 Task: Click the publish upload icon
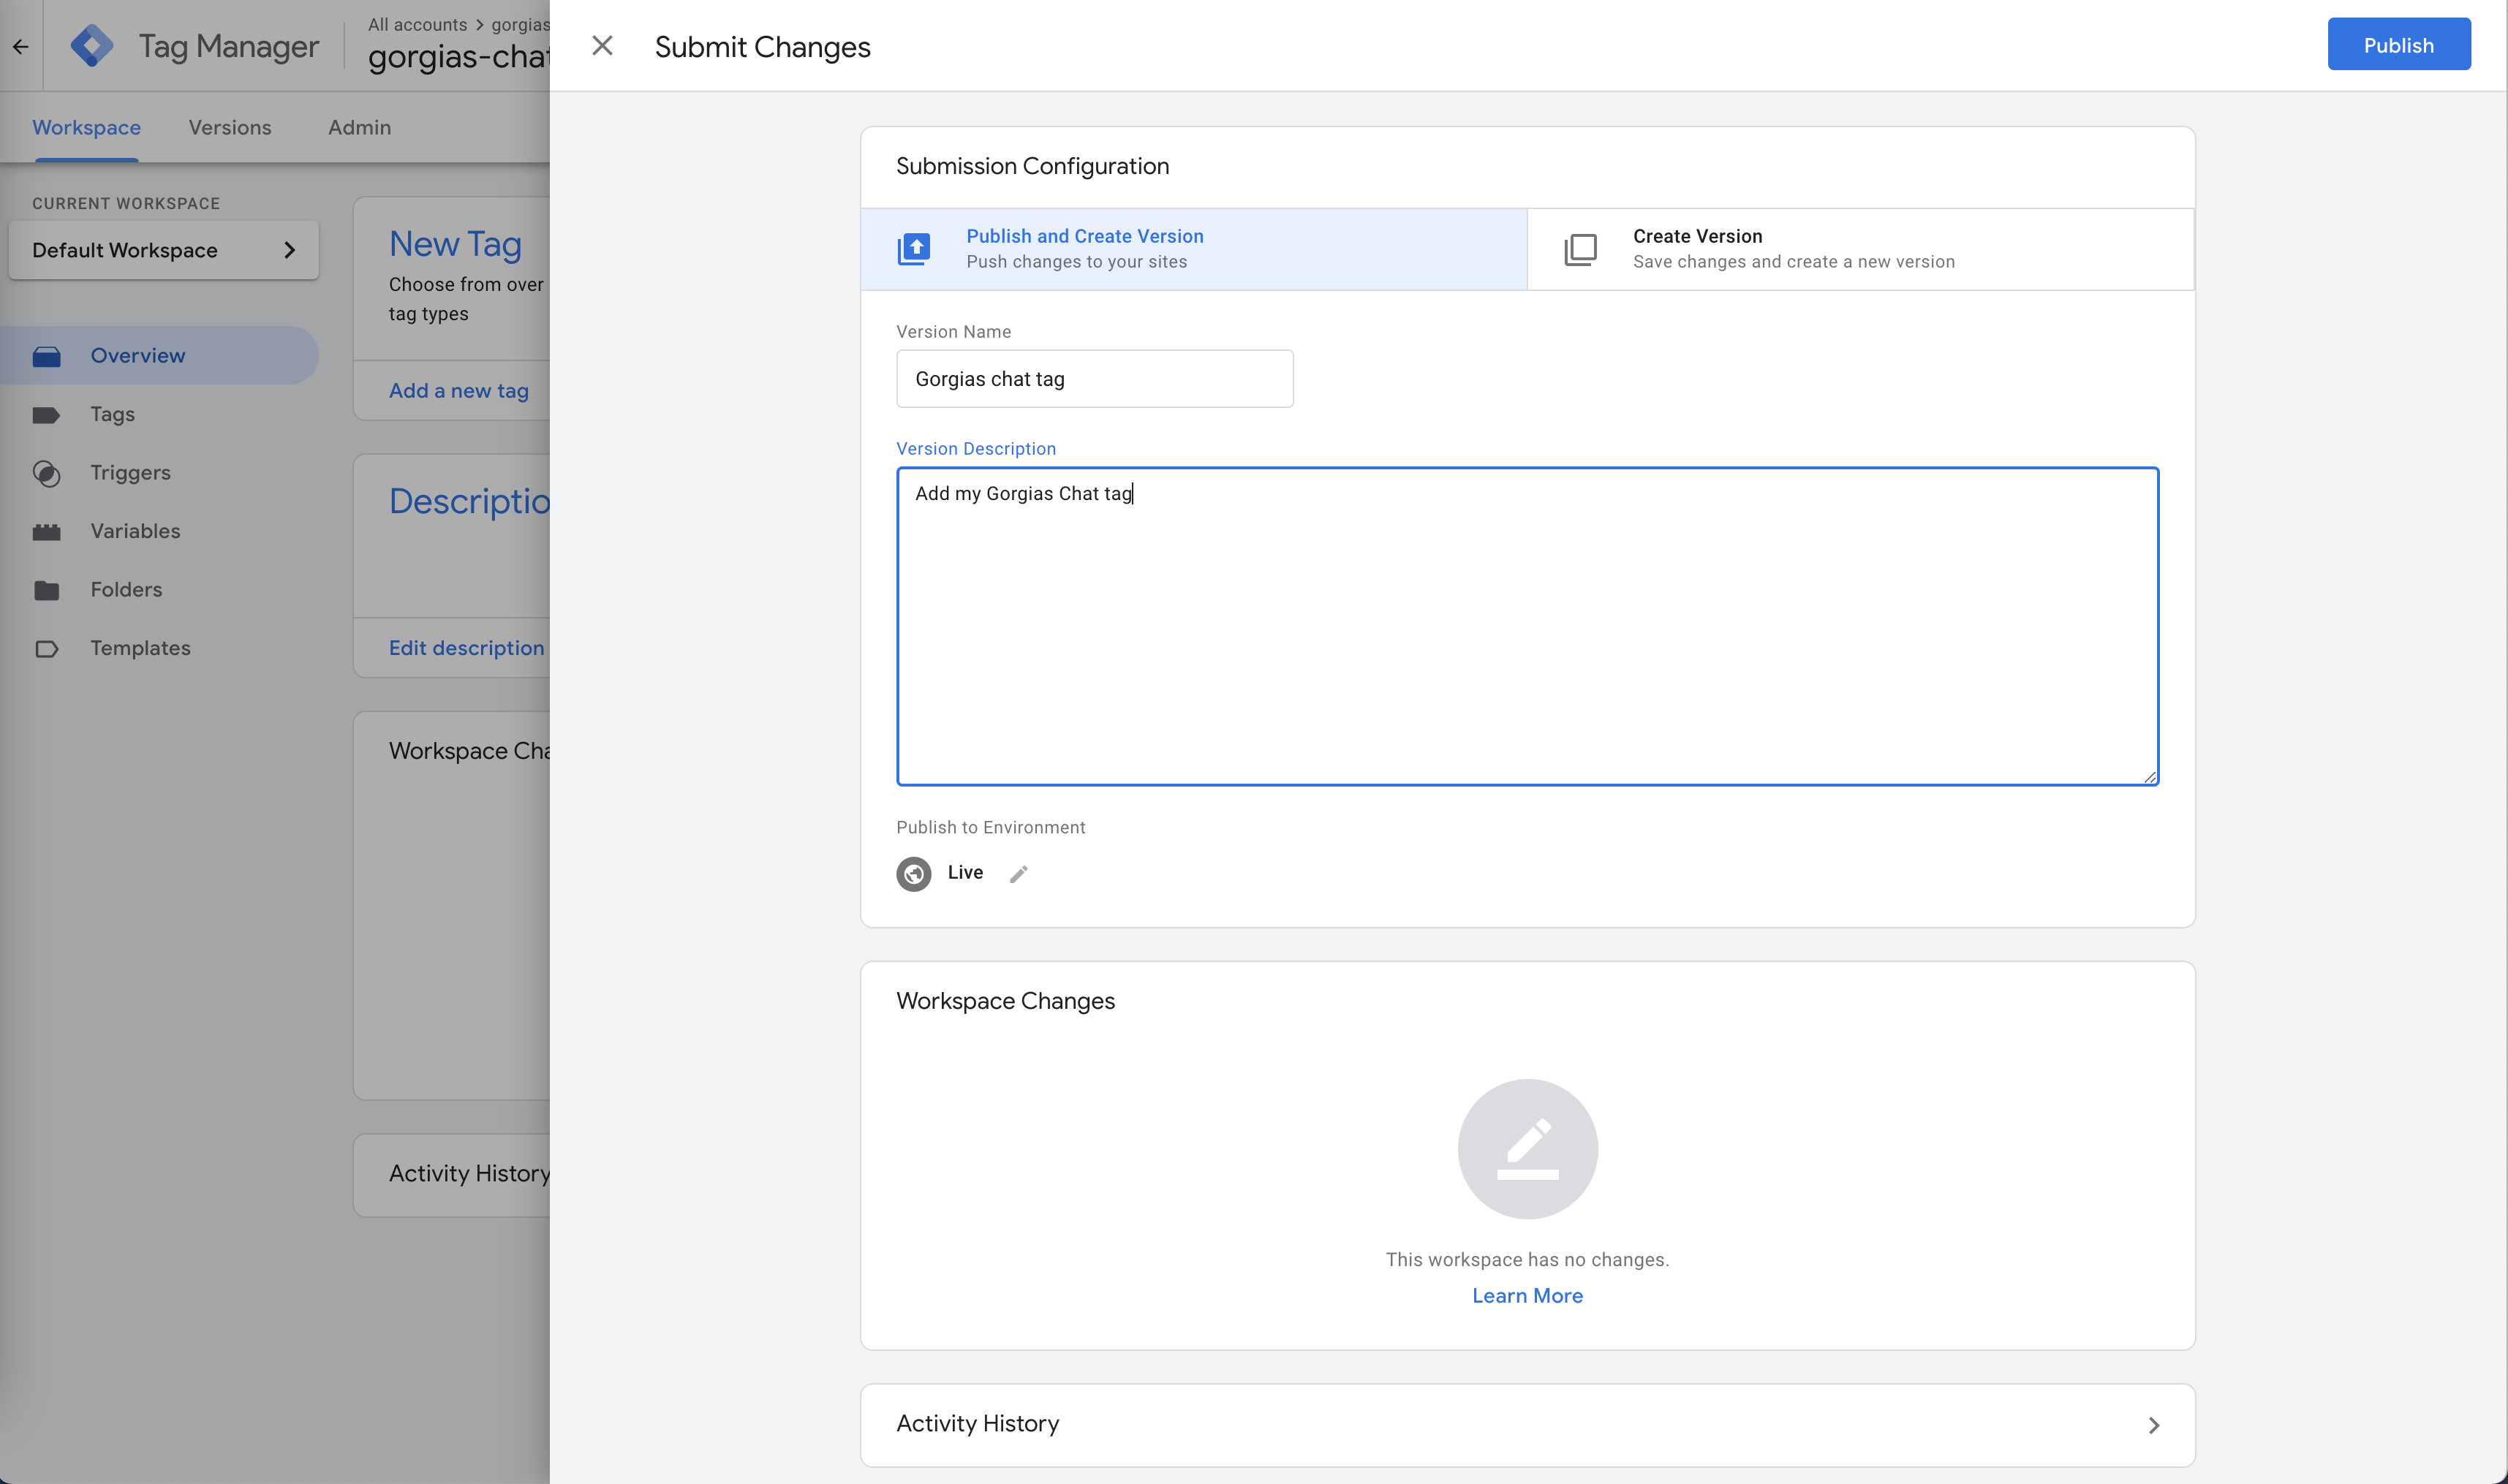(x=914, y=249)
